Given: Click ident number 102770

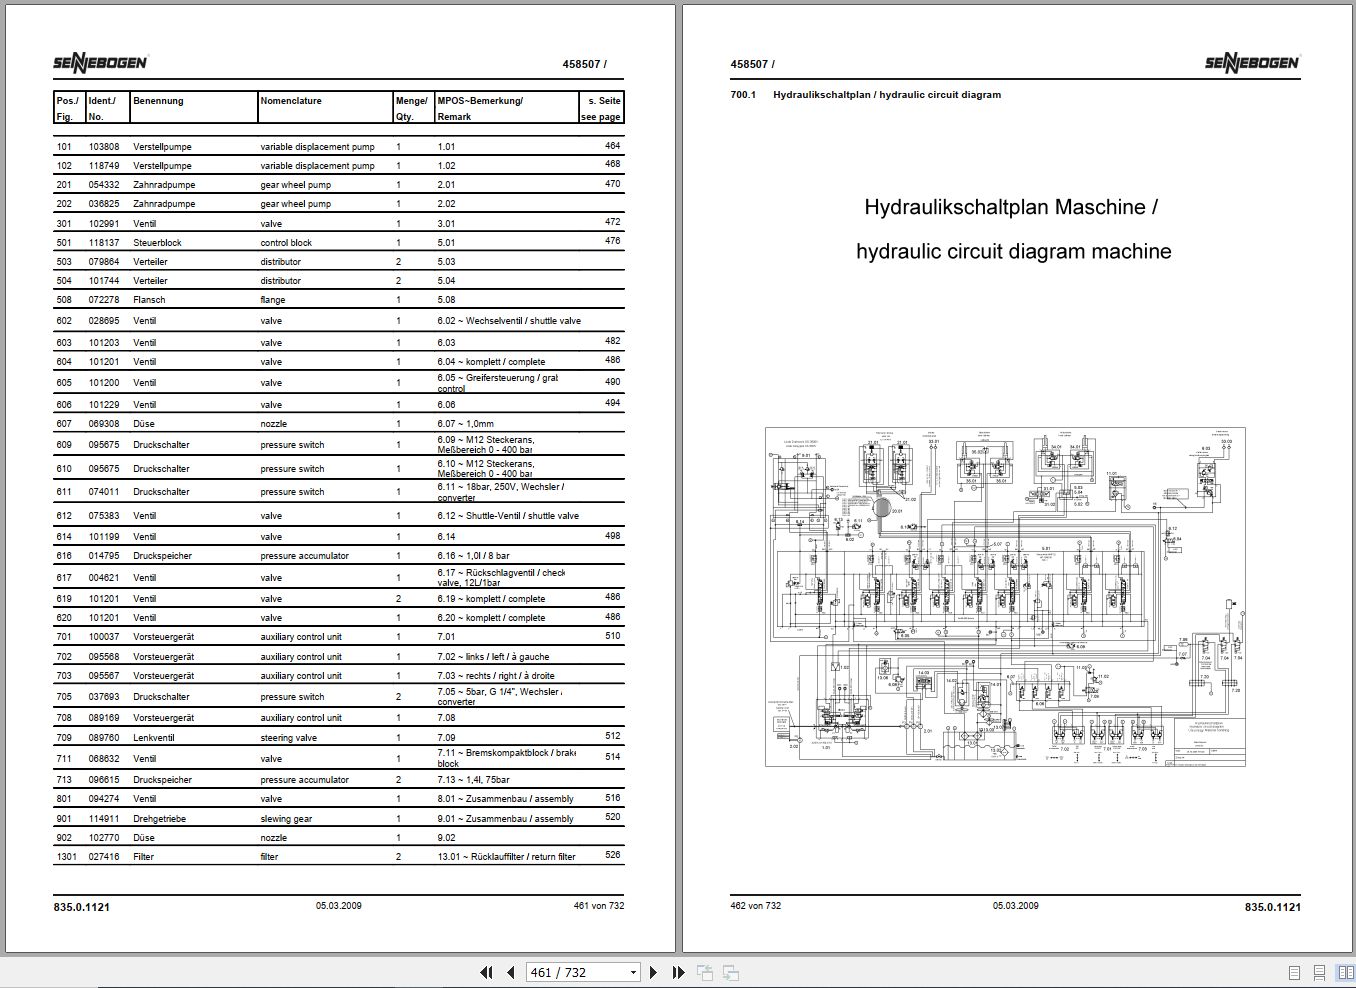Looking at the screenshot, I should (x=104, y=838).
